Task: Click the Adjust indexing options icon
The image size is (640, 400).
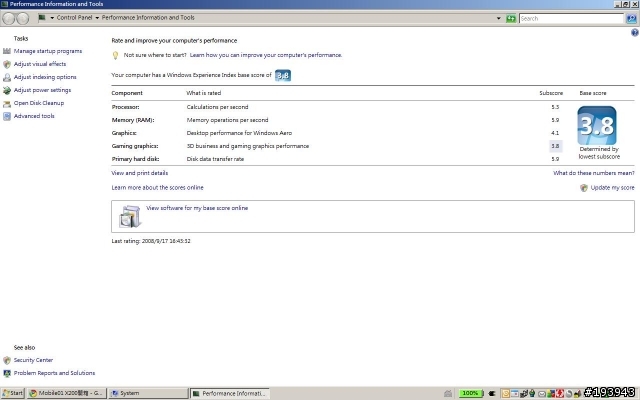Action: [7, 77]
